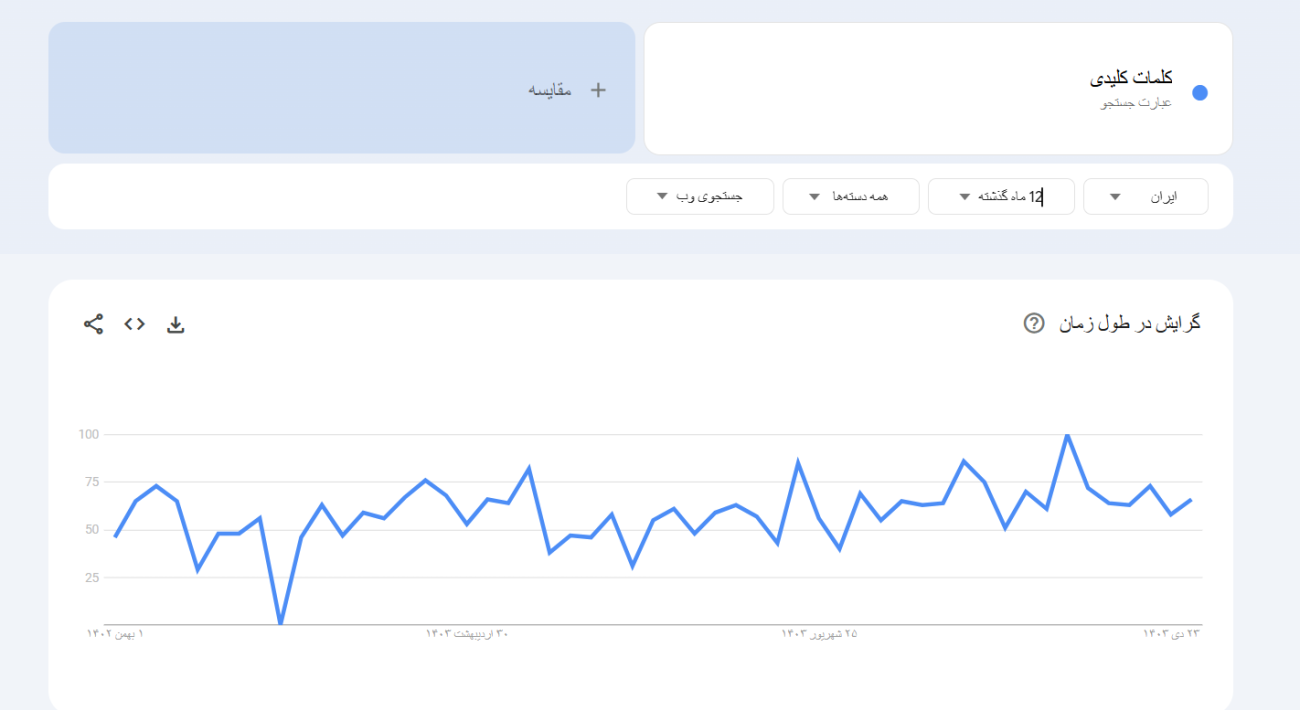
Task: Edit the کلمات کلیدی search term
Action: pos(1131,77)
